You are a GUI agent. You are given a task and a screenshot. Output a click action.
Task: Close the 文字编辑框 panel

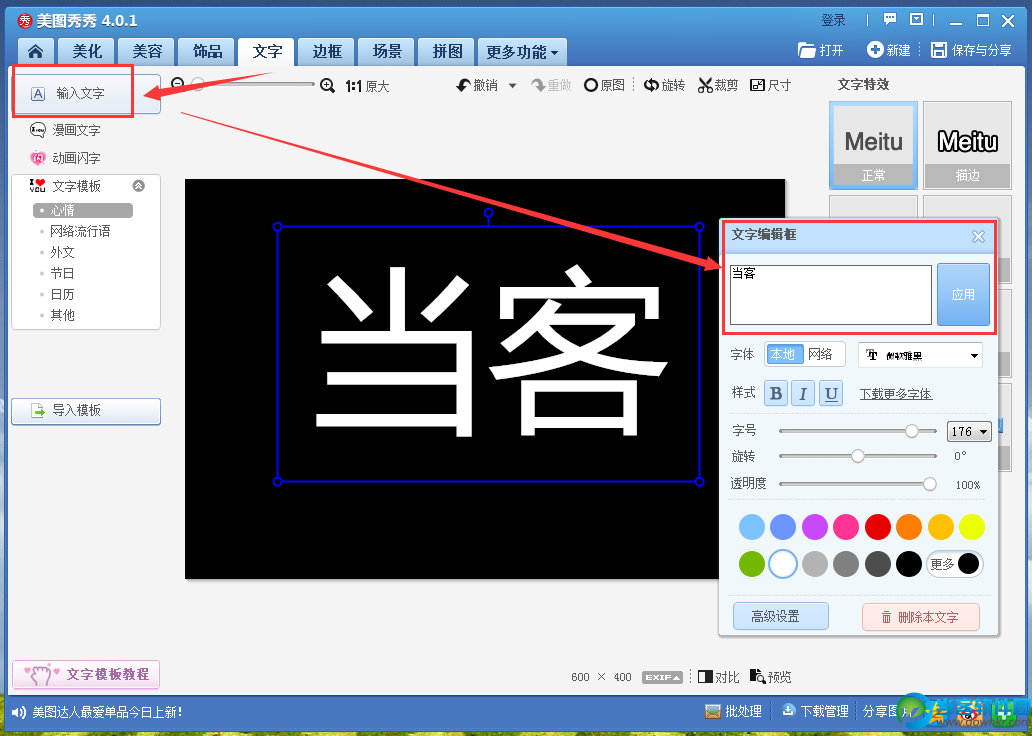pos(978,236)
